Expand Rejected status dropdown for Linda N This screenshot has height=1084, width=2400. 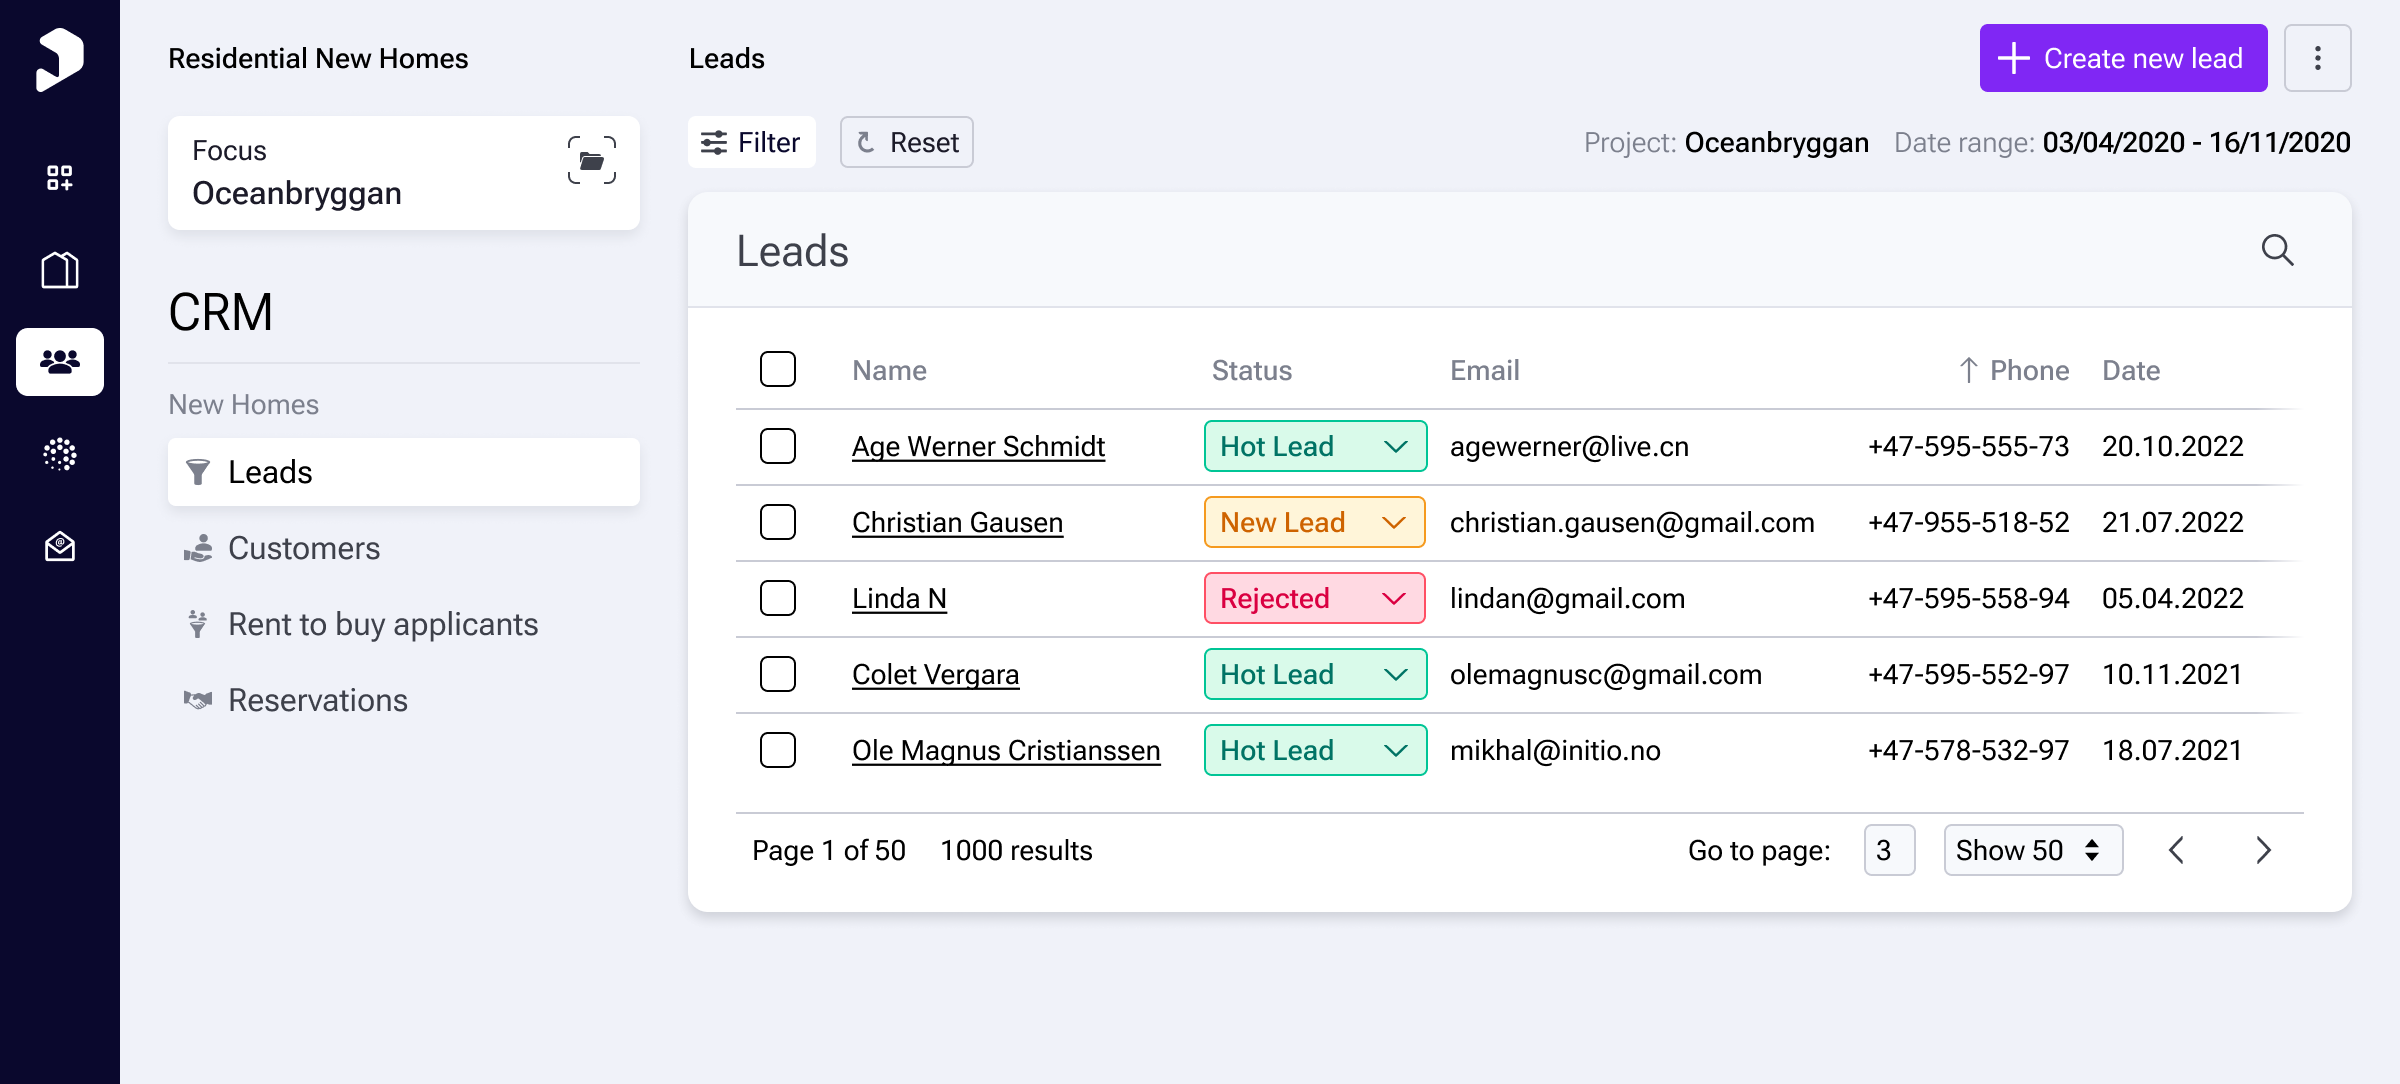[1314, 598]
